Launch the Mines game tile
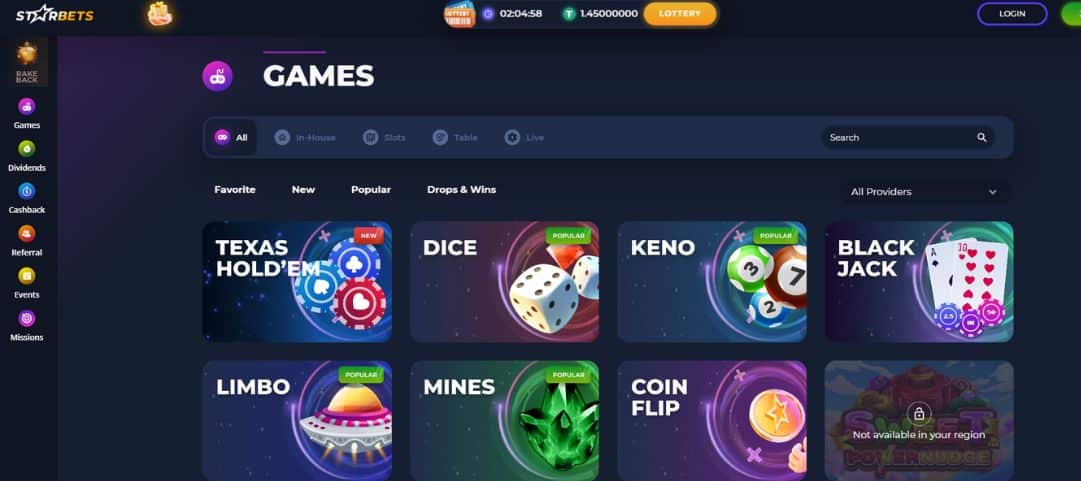The height and width of the screenshot is (481, 1081). (x=505, y=420)
